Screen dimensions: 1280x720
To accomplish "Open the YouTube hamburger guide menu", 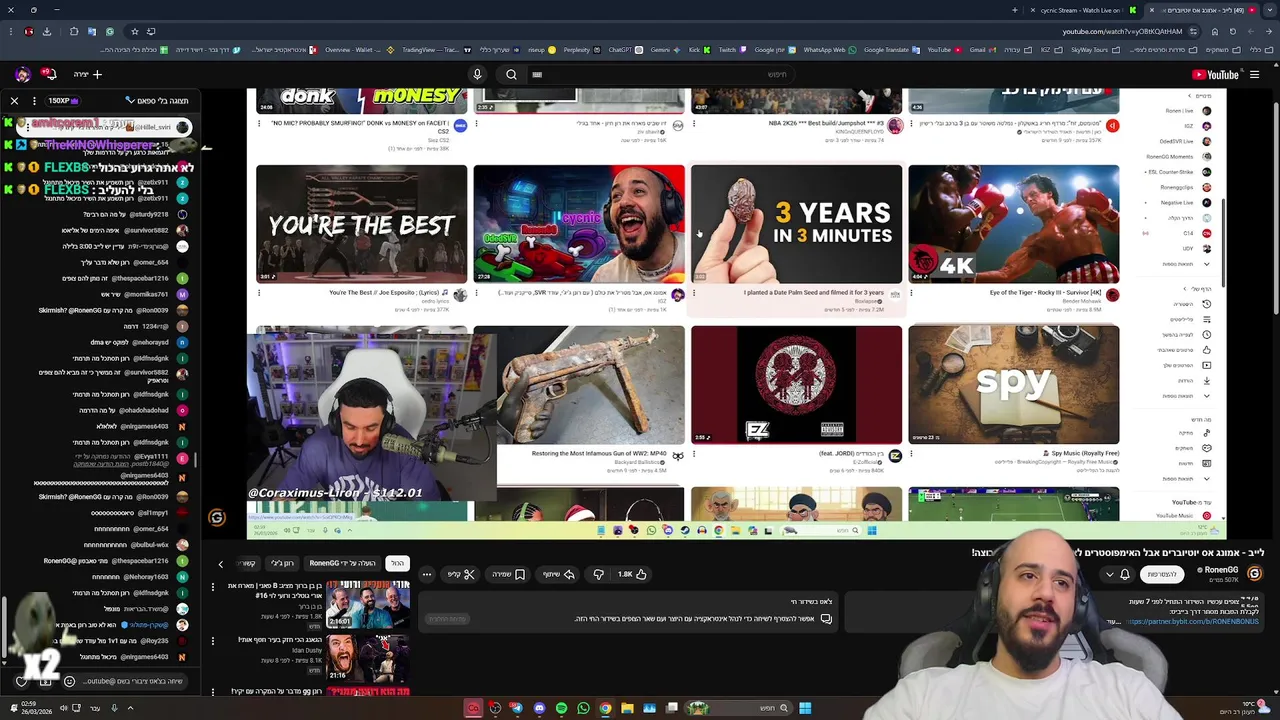I will tap(1255, 74).
